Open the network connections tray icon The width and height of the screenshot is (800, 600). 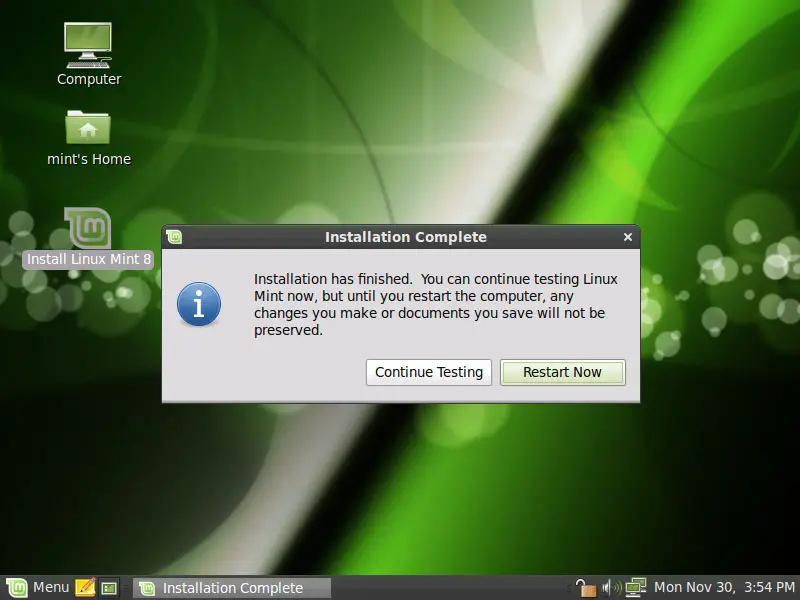point(636,588)
